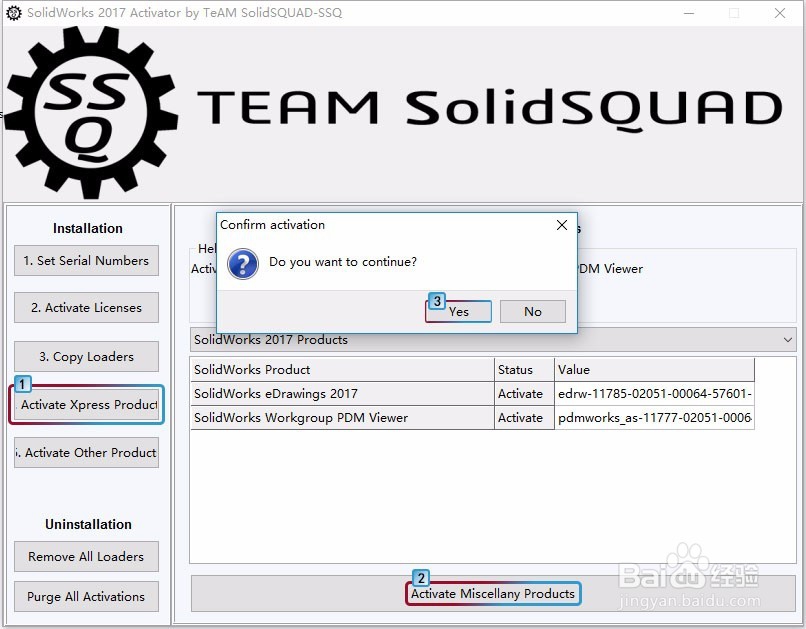Viewport: 806px width, 629px height.
Task: Decline activation by clicking No
Action: pos(533,311)
